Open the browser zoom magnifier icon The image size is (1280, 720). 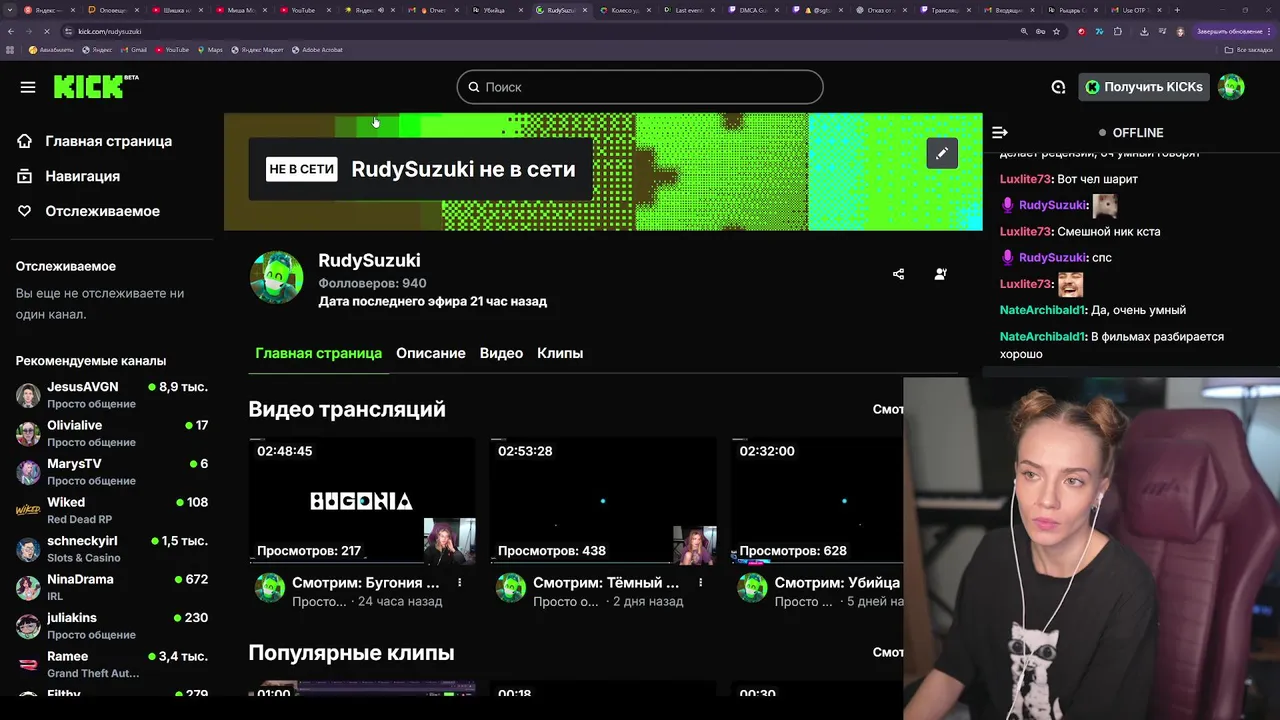tap(1024, 31)
